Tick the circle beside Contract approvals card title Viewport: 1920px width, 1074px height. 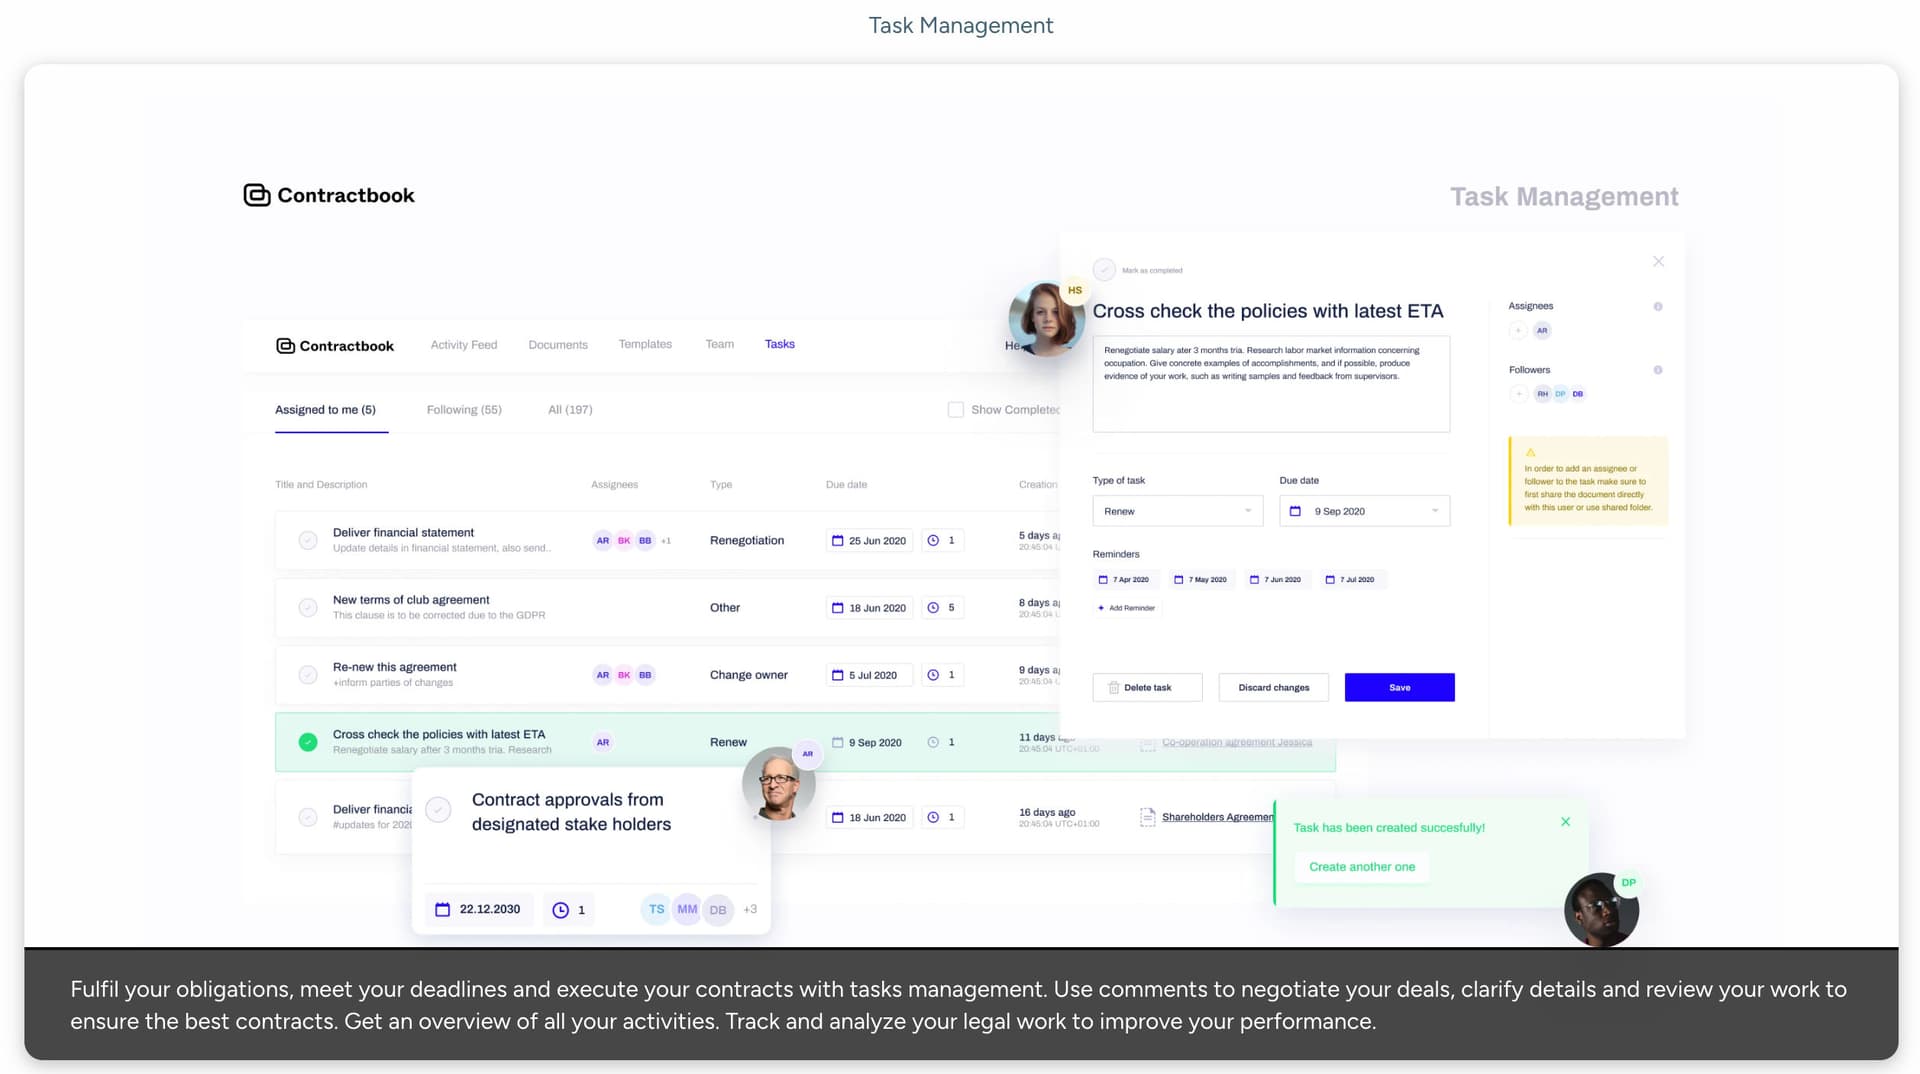(438, 809)
